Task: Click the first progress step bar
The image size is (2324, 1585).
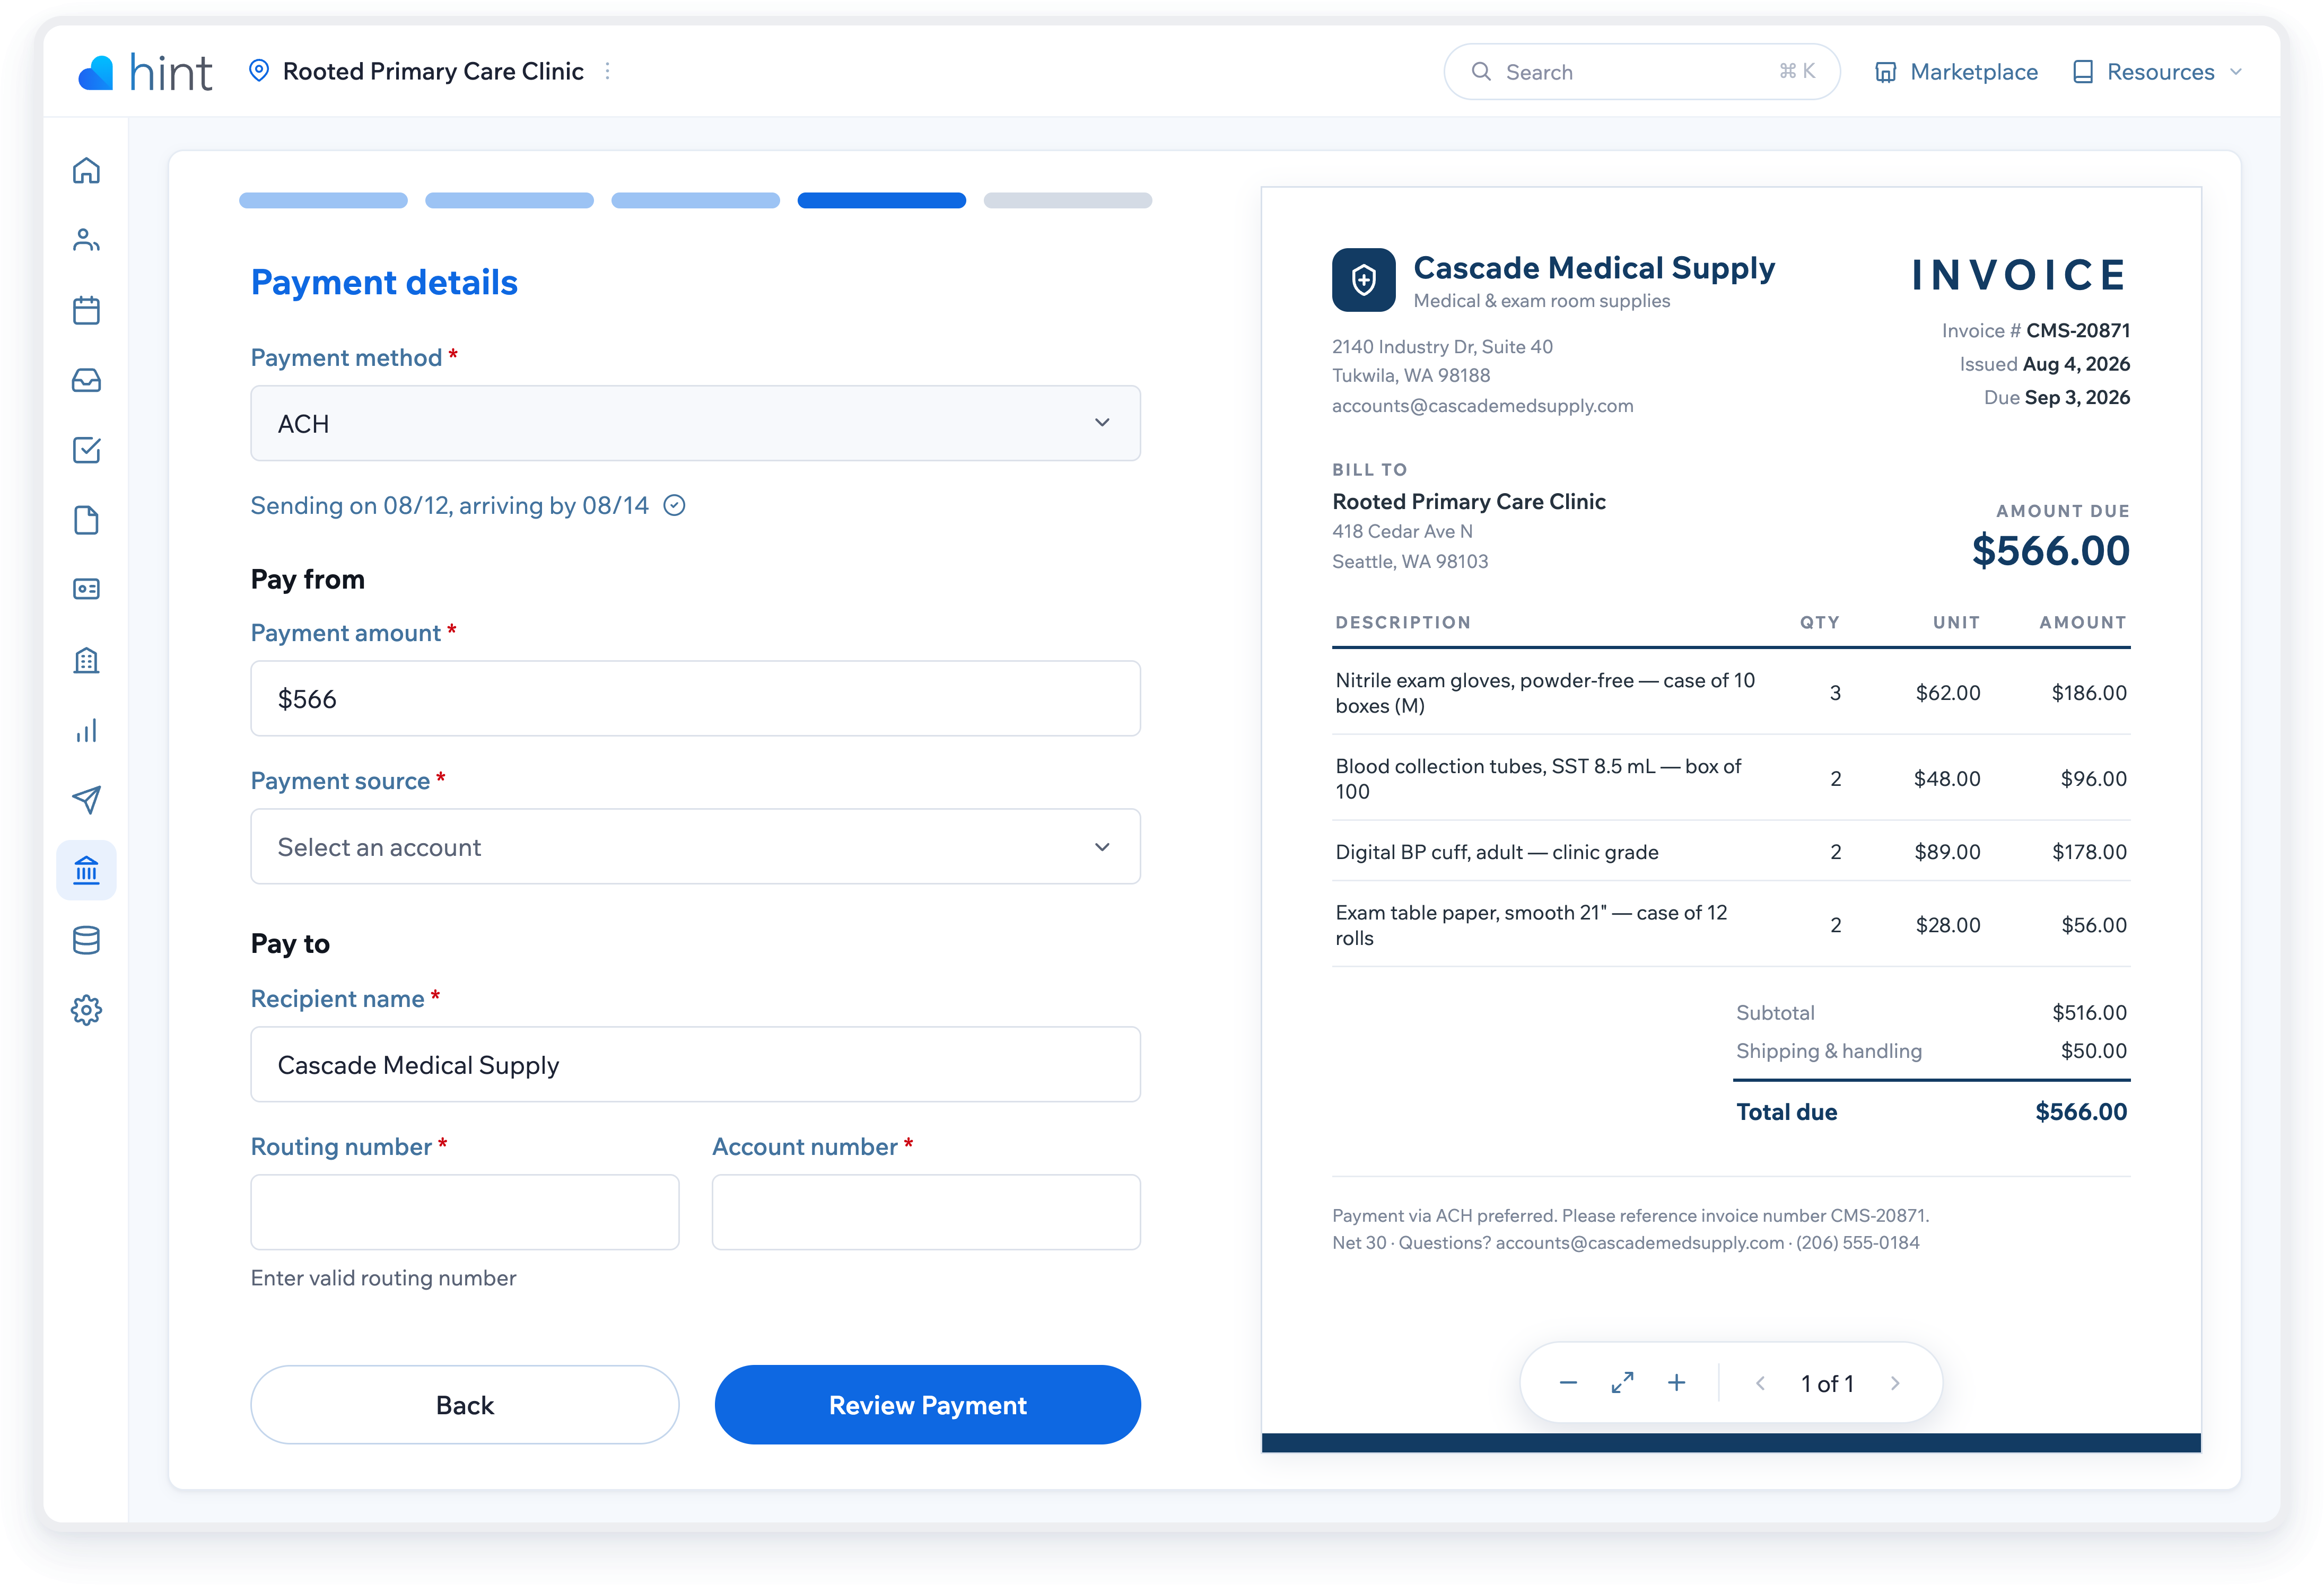Action: (x=323, y=201)
